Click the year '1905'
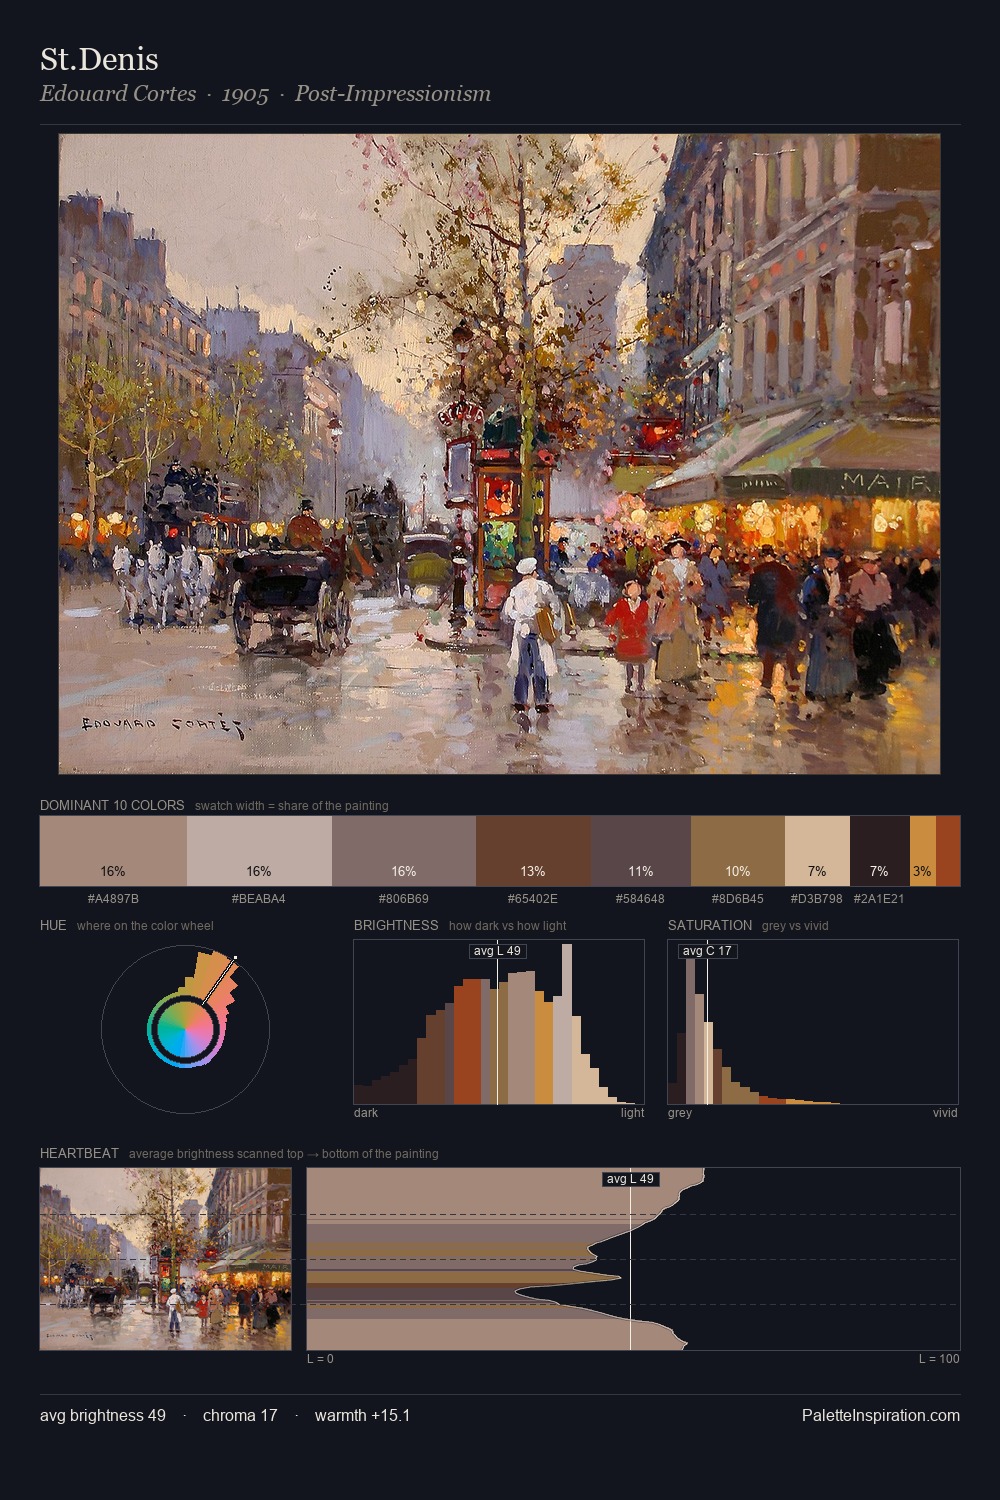Image resolution: width=1000 pixels, height=1500 pixels. (245, 94)
